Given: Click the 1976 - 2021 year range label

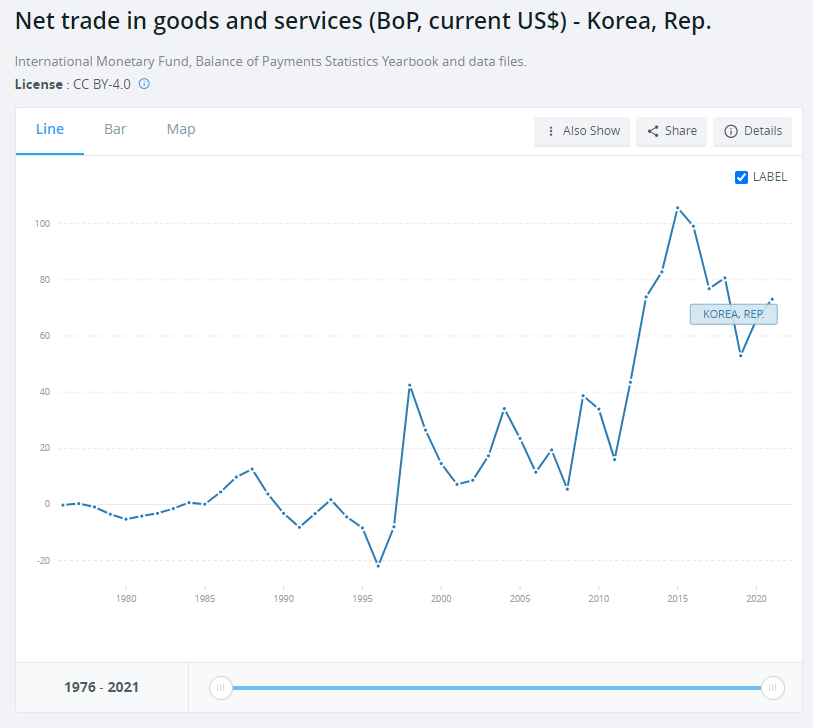Looking at the screenshot, I should click(x=102, y=687).
